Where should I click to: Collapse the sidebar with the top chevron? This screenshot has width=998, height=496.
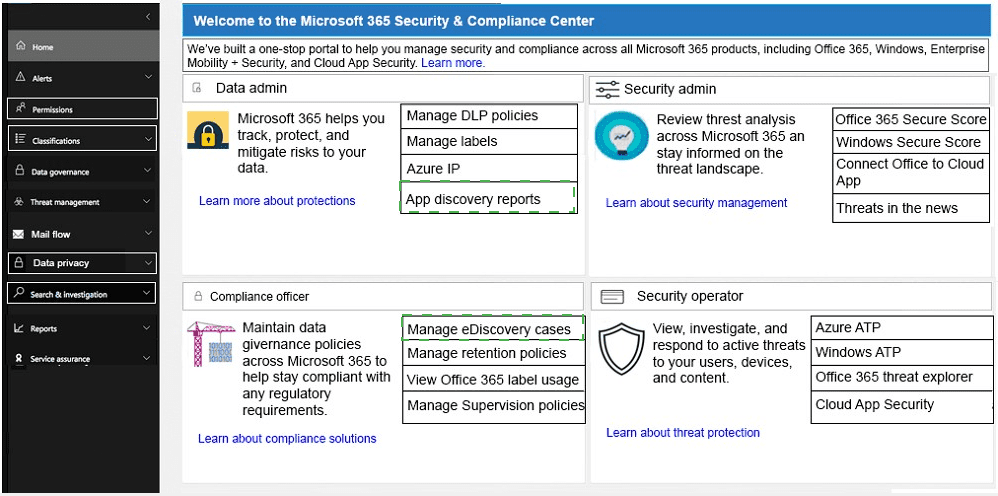coord(148,16)
